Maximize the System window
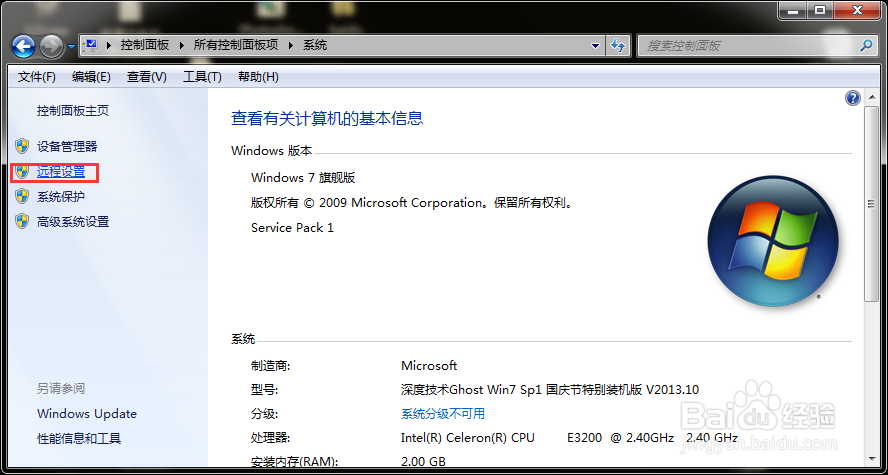 click(819, 10)
